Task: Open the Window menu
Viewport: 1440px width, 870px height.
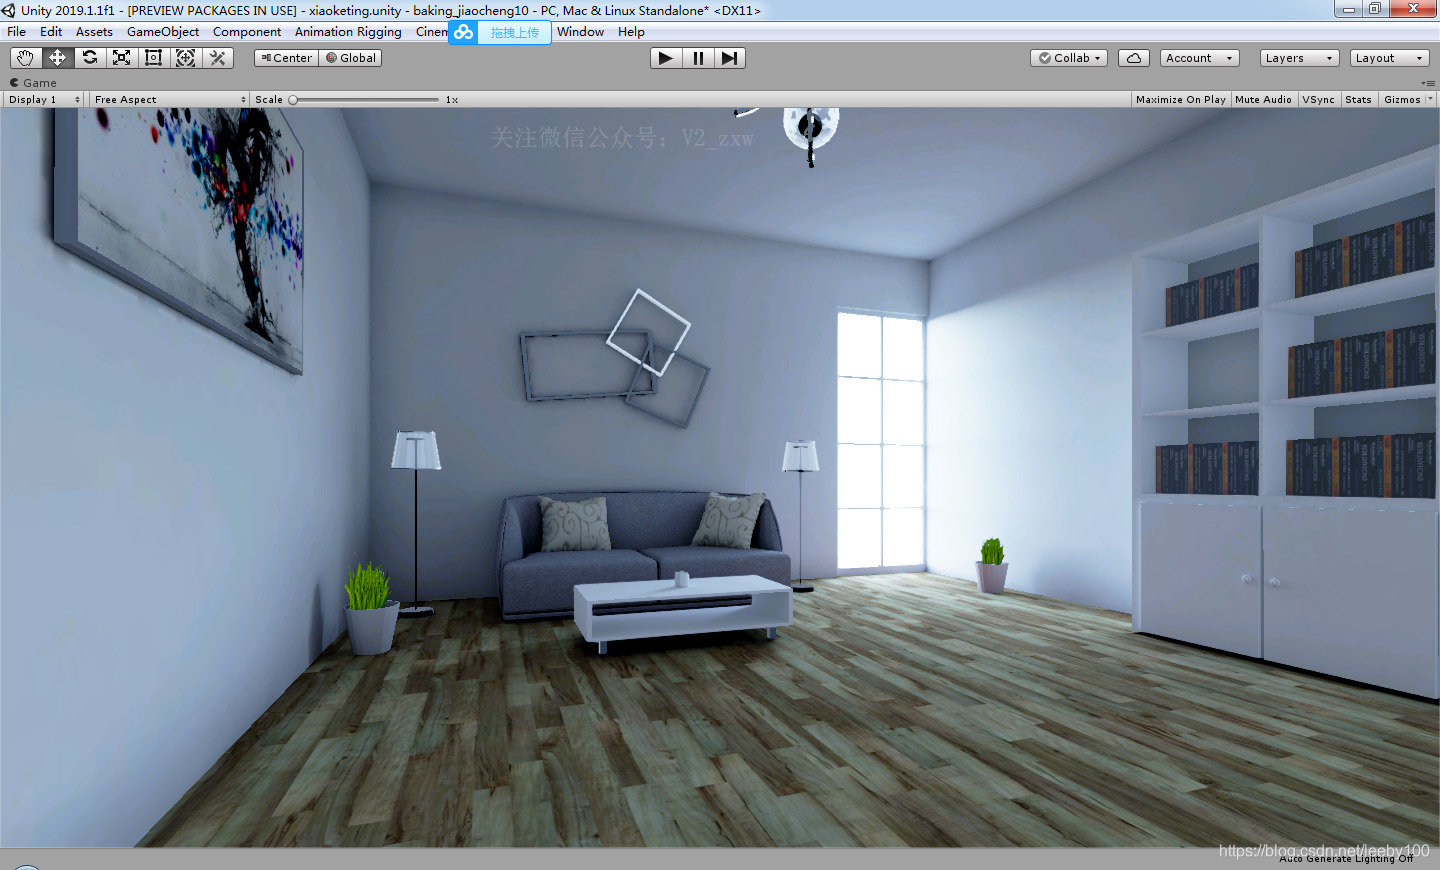Action: [x=580, y=32]
